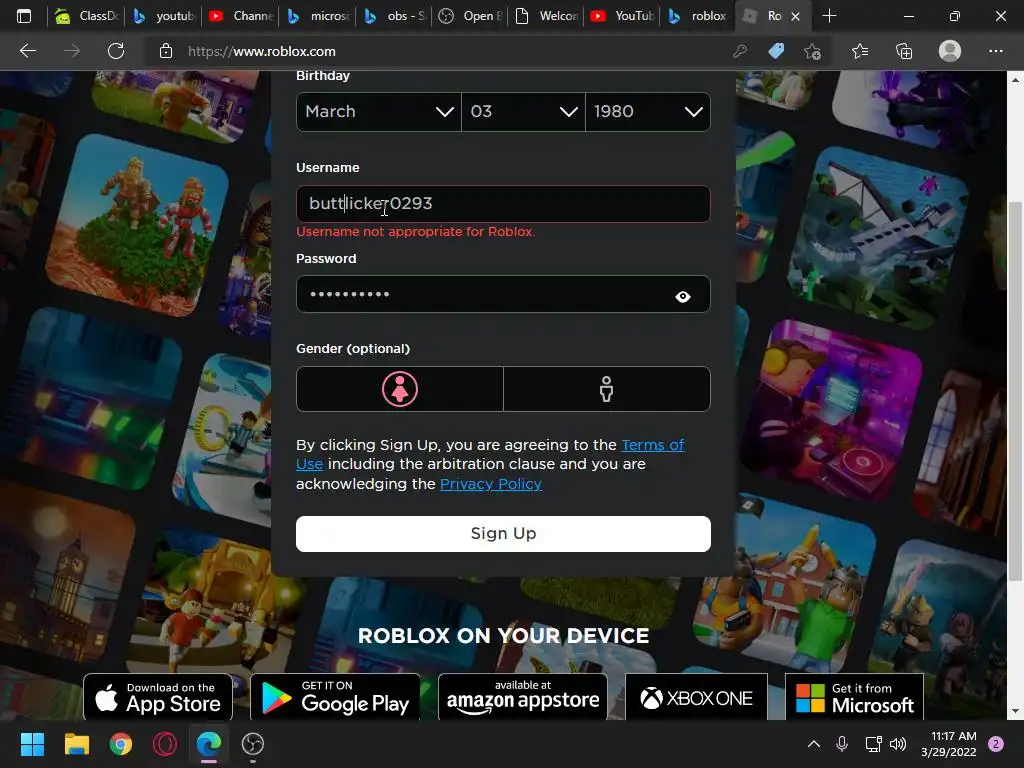Open the birthday year dropdown
The height and width of the screenshot is (768, 1024).
coord(648,112)
